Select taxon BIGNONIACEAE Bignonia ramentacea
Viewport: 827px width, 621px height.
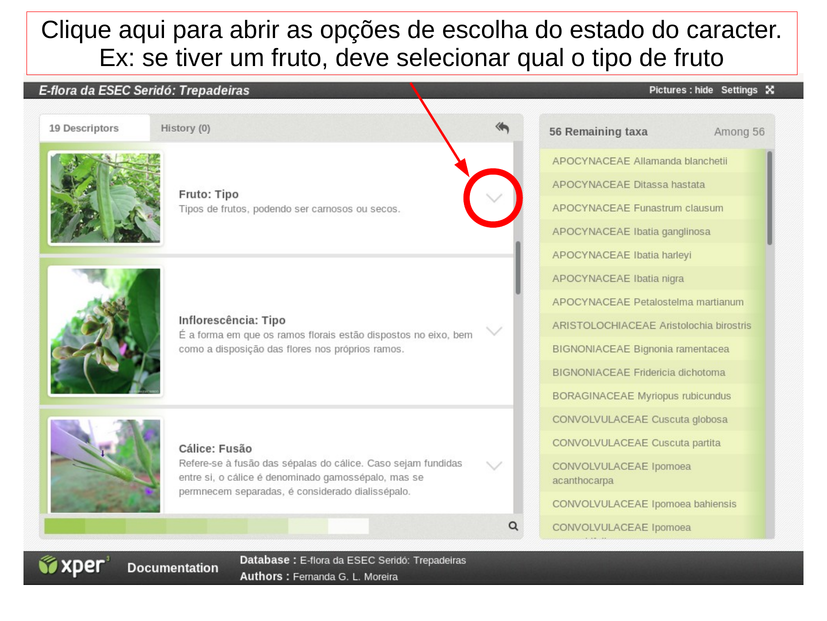(x=640, y=349)
